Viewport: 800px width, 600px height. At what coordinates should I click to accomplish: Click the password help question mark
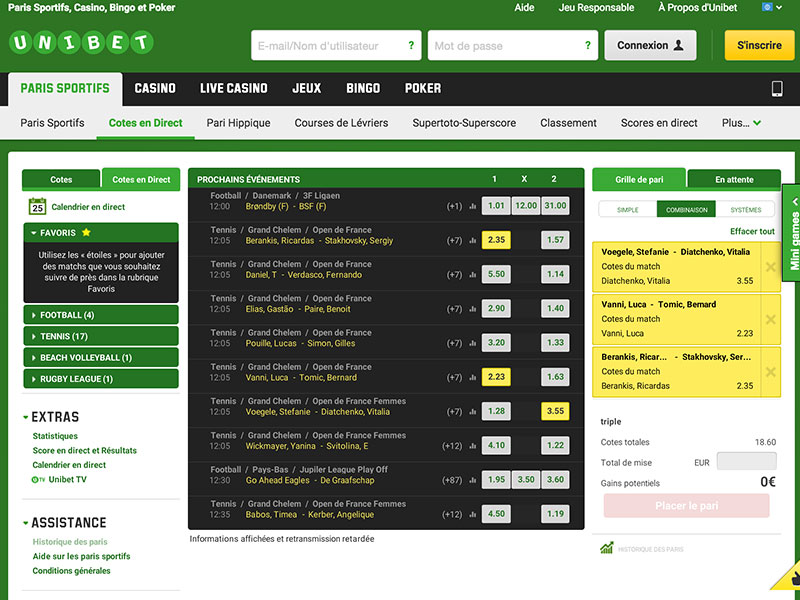(588, 45)
